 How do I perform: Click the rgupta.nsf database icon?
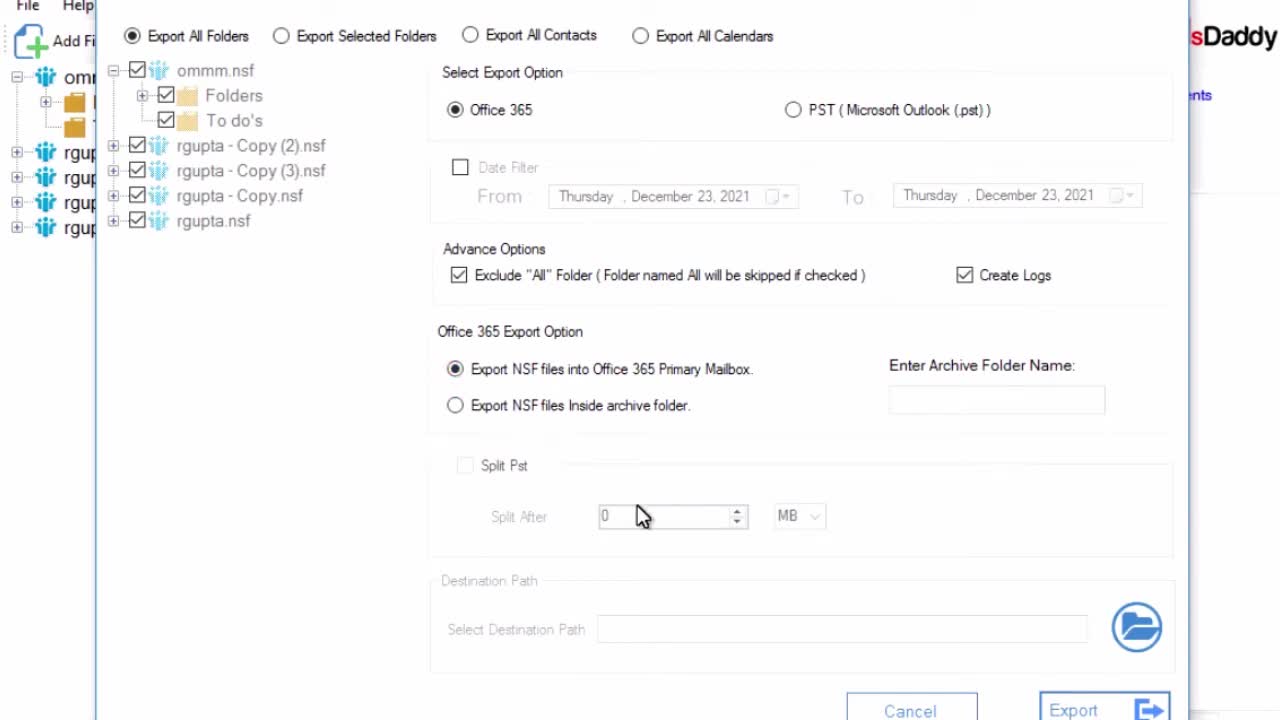[x=159, y=221]
